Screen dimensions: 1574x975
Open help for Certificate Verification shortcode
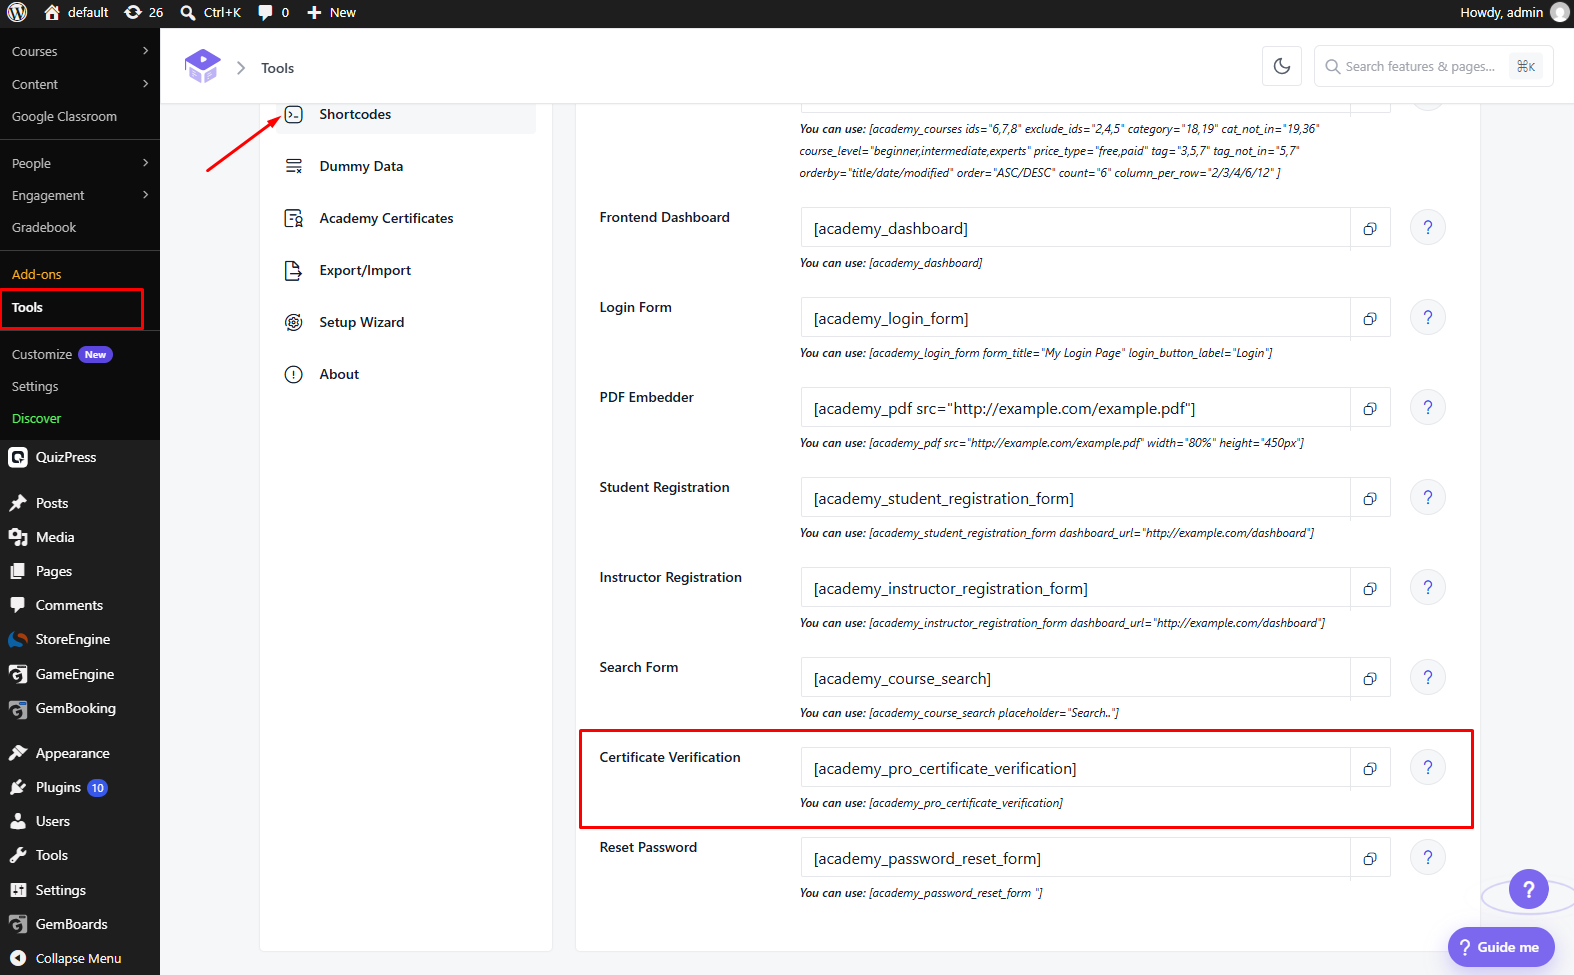[x=1428, y=768]
